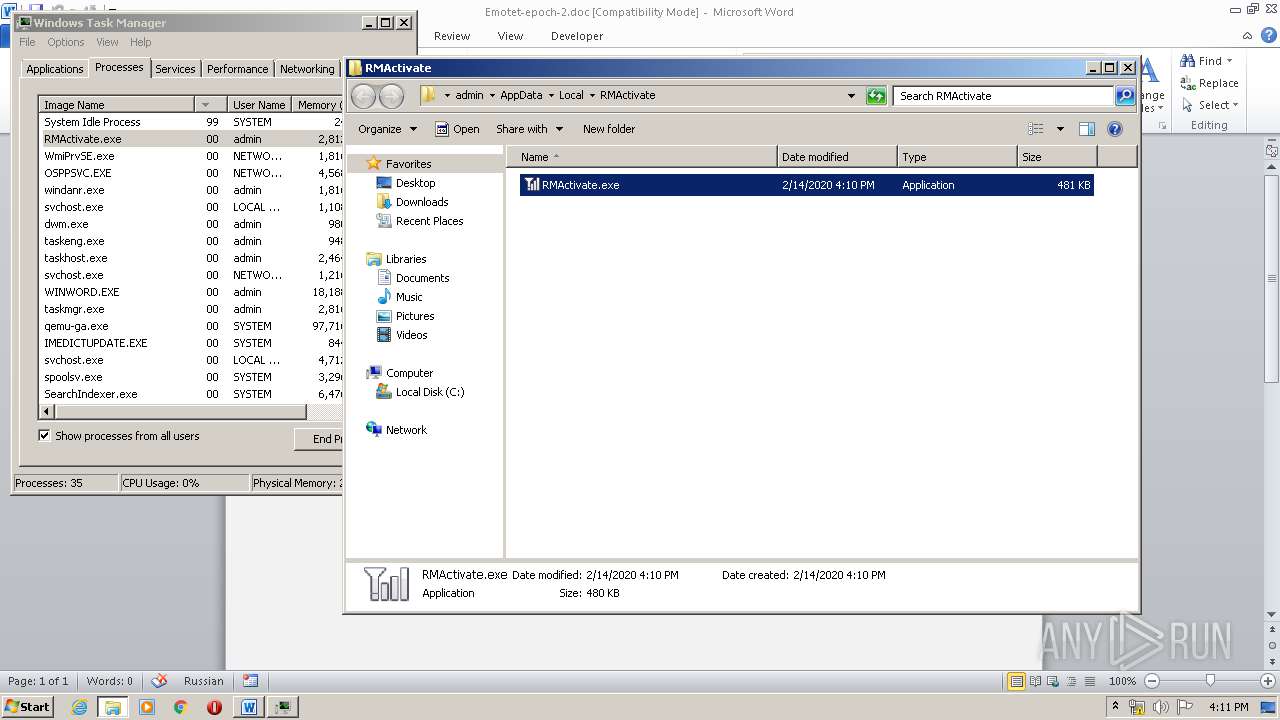This screenshot has width=1280, height=720.
Task: Open Share with dropdown
Action: [529, 129]
